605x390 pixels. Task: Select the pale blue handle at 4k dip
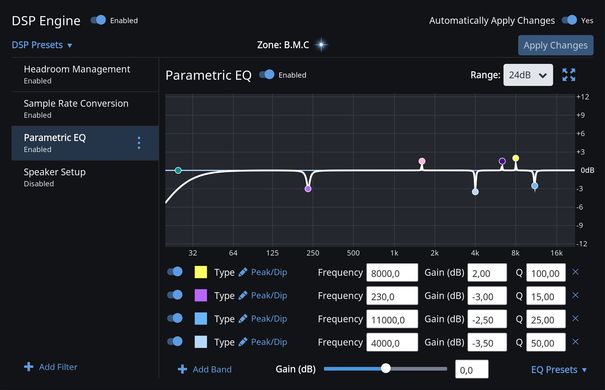tap(475, 192)
